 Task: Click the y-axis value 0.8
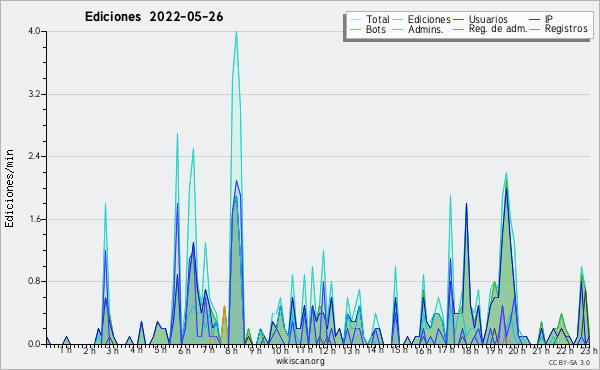[x=34, y=282]
